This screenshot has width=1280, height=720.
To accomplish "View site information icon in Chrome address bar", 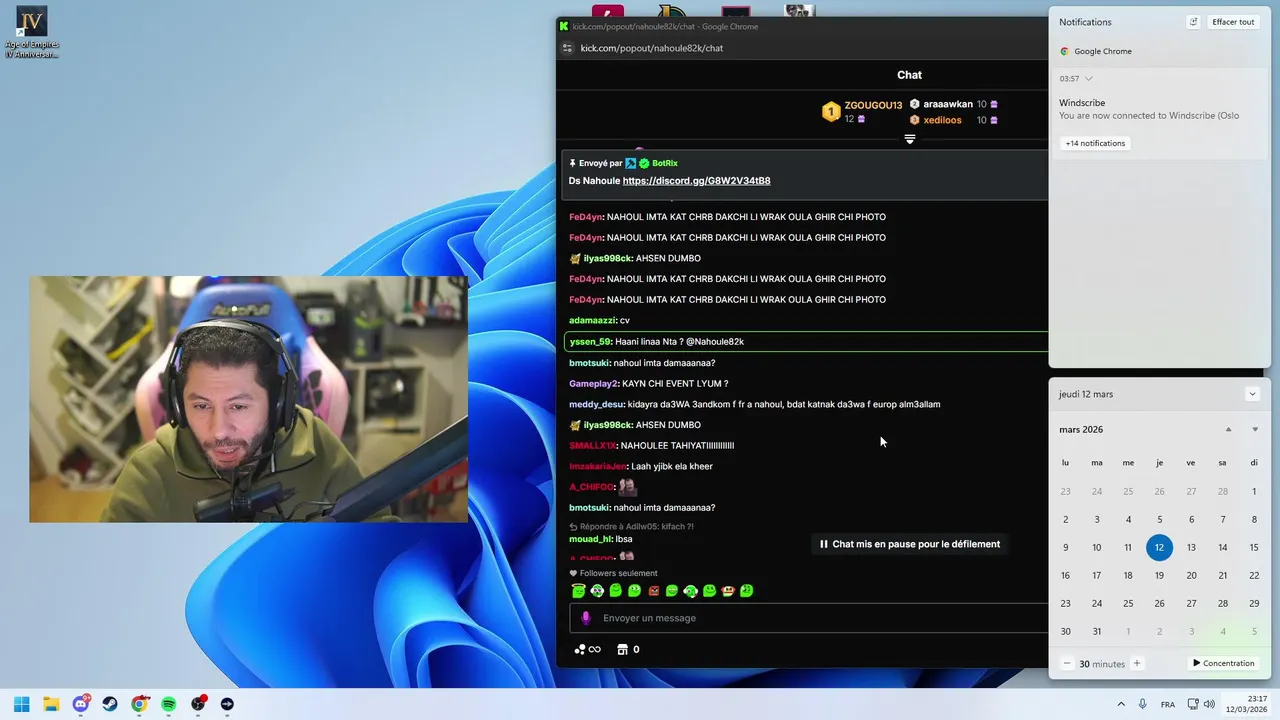I will pos(568,48).
